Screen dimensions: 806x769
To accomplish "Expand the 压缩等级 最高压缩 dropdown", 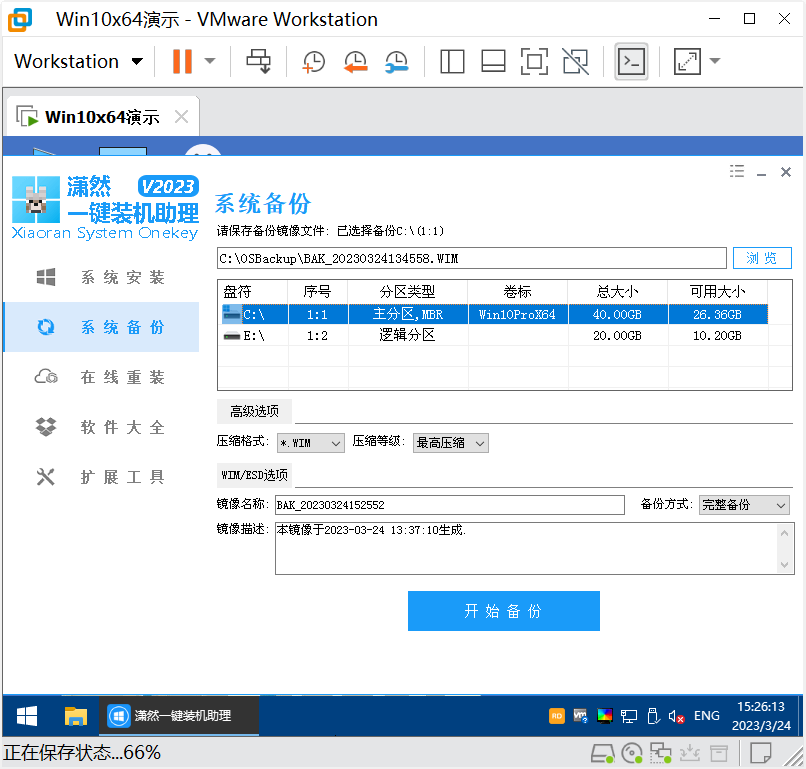I will (451, 443).
